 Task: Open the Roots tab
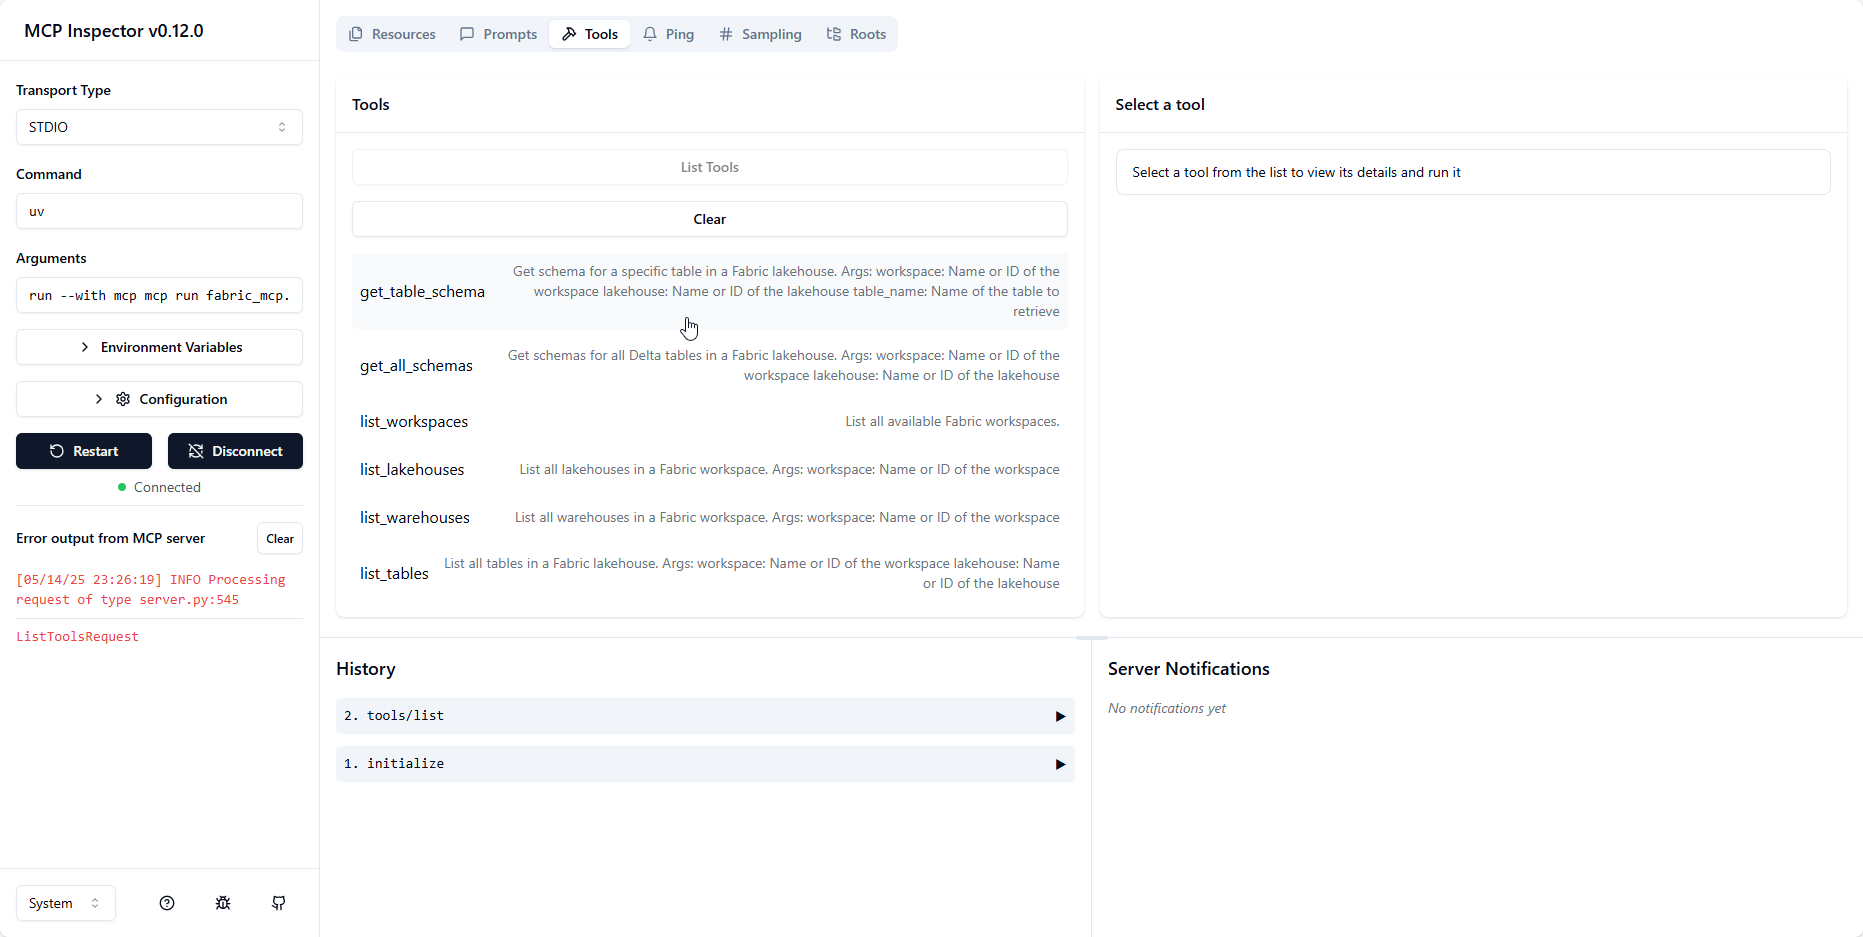(x=856, y=34)
